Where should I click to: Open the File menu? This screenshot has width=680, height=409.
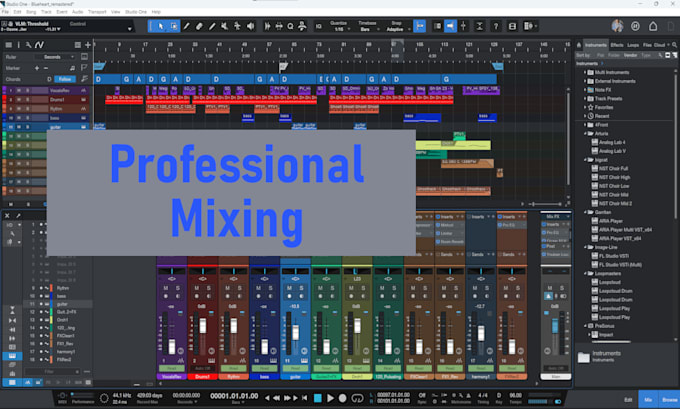click(x=5, y=12)
